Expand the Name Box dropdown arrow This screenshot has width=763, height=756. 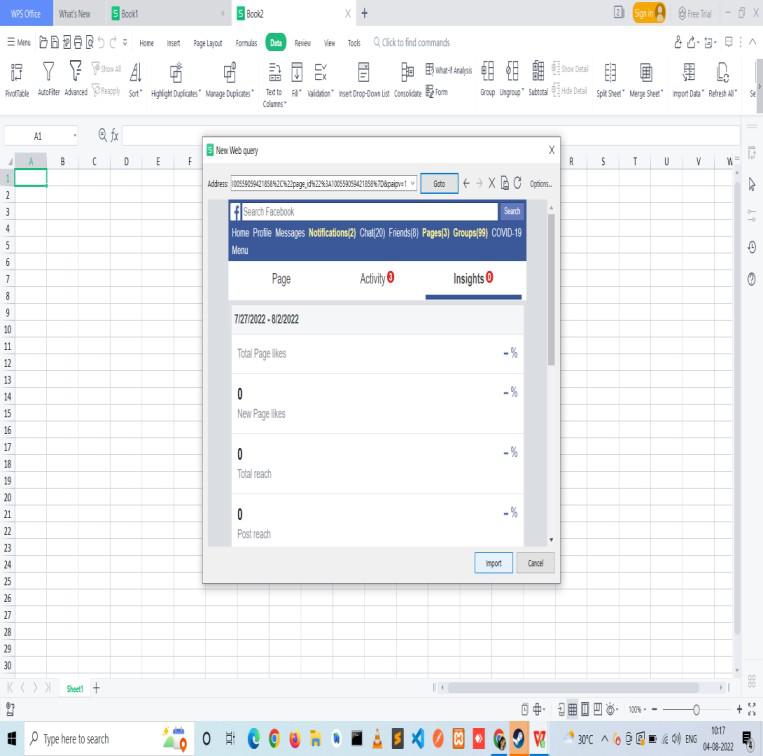[x=74, y=136]
